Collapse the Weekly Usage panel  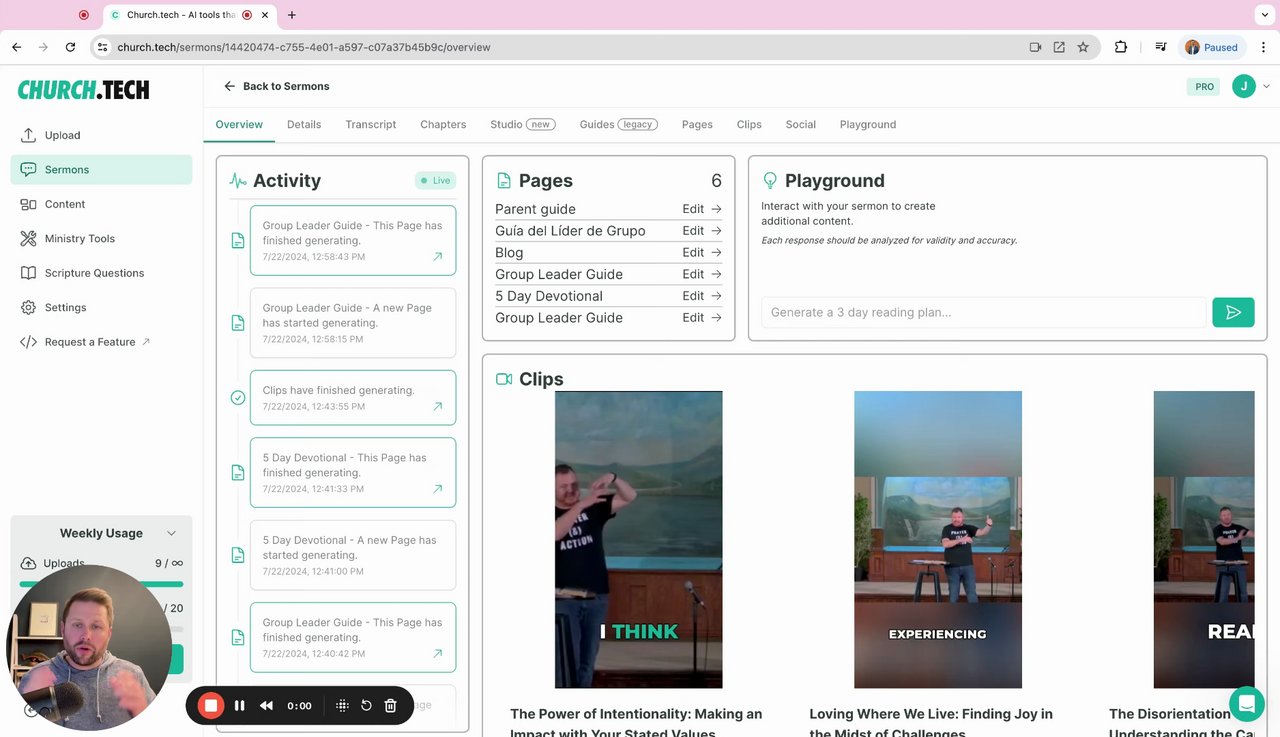point(171,533)
